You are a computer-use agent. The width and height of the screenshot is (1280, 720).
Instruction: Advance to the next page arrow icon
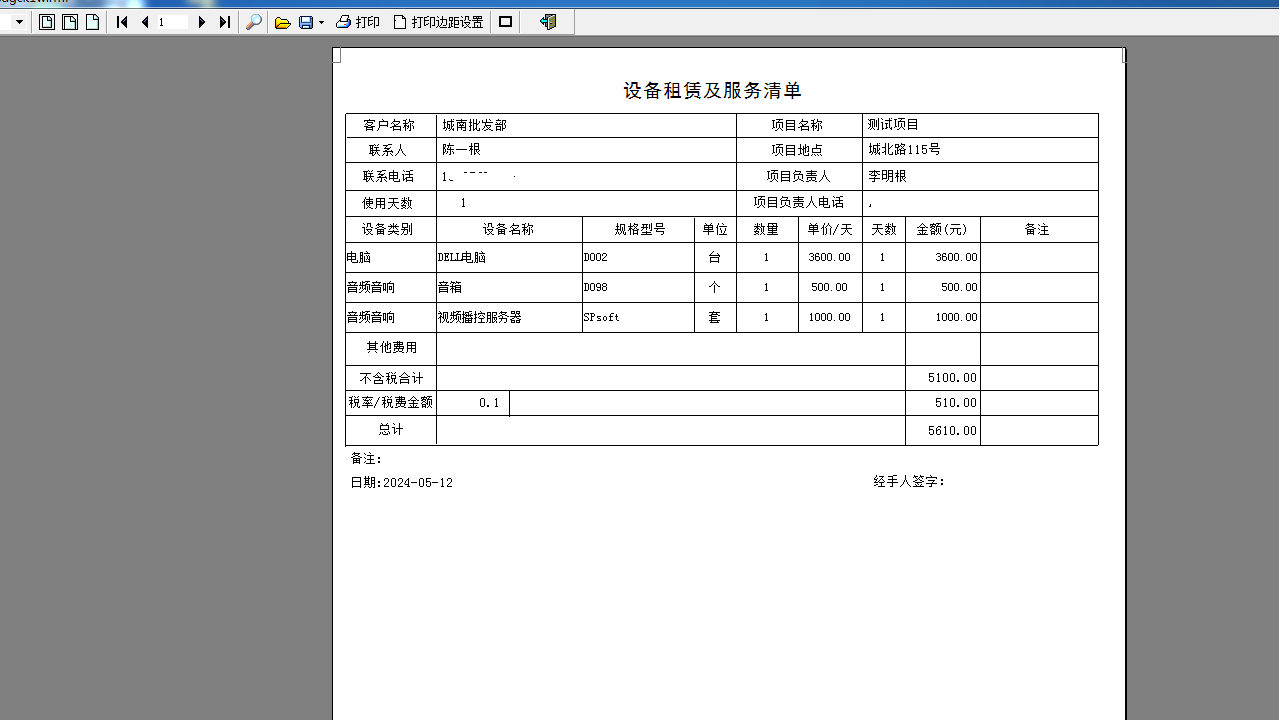click(x=201, y=22)
